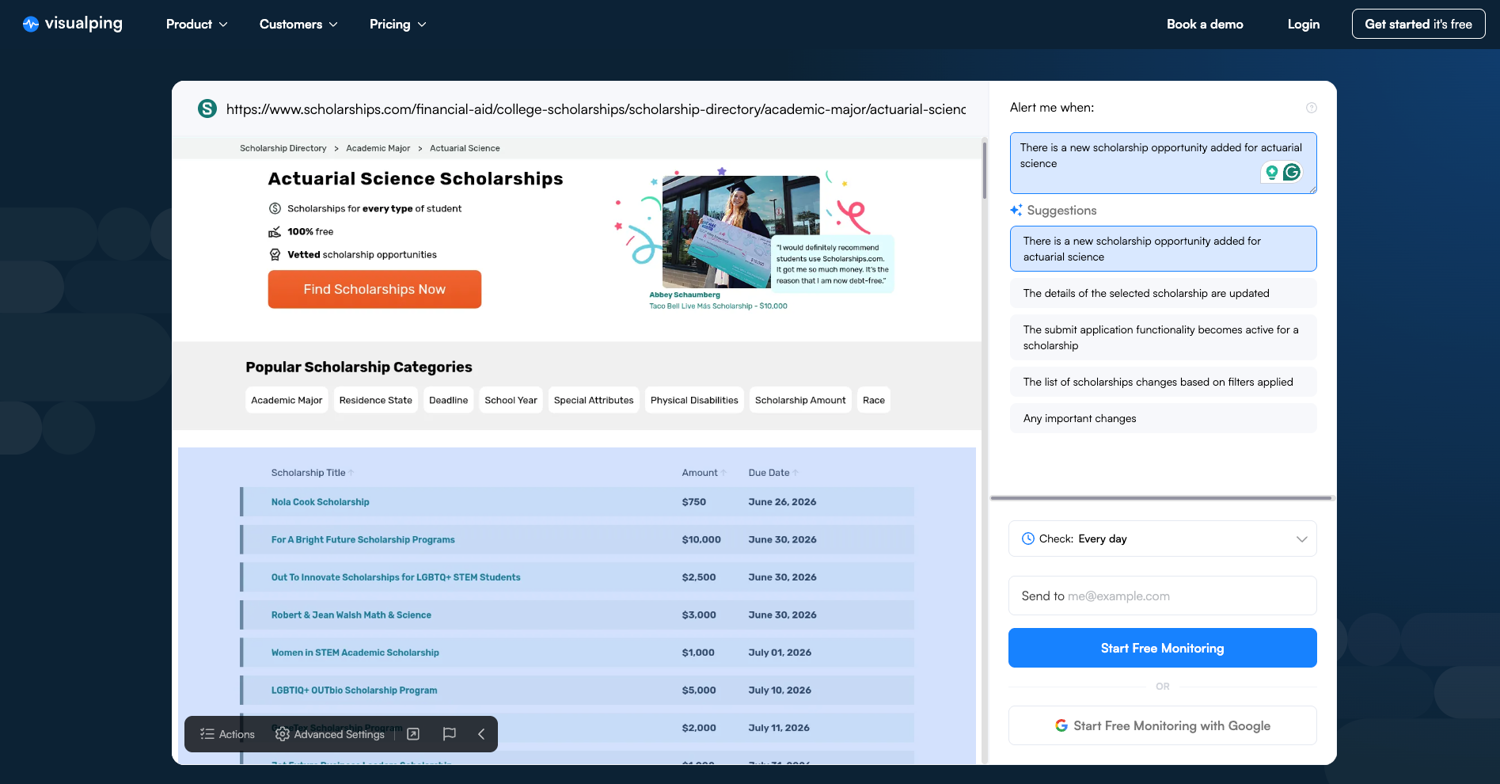Sort by the Due Date column
This screenshot has height=784, width=1500.
773,473
